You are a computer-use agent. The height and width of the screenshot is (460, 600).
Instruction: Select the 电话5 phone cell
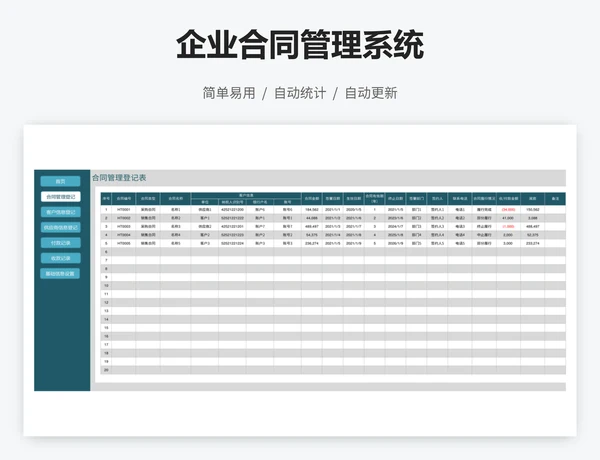pyautogui.click(x=460, y=243)
